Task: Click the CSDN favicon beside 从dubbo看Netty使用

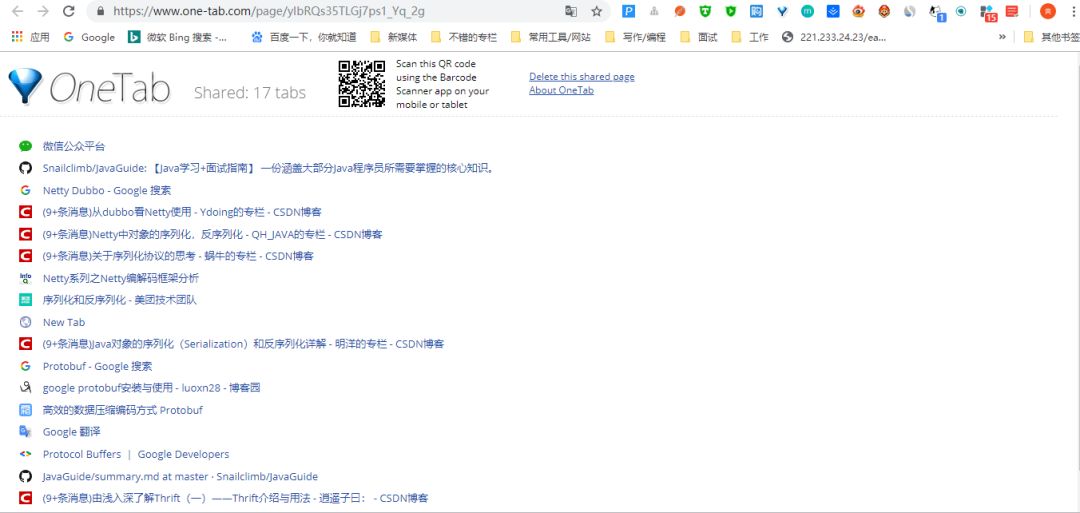Action: click(25, 212)
